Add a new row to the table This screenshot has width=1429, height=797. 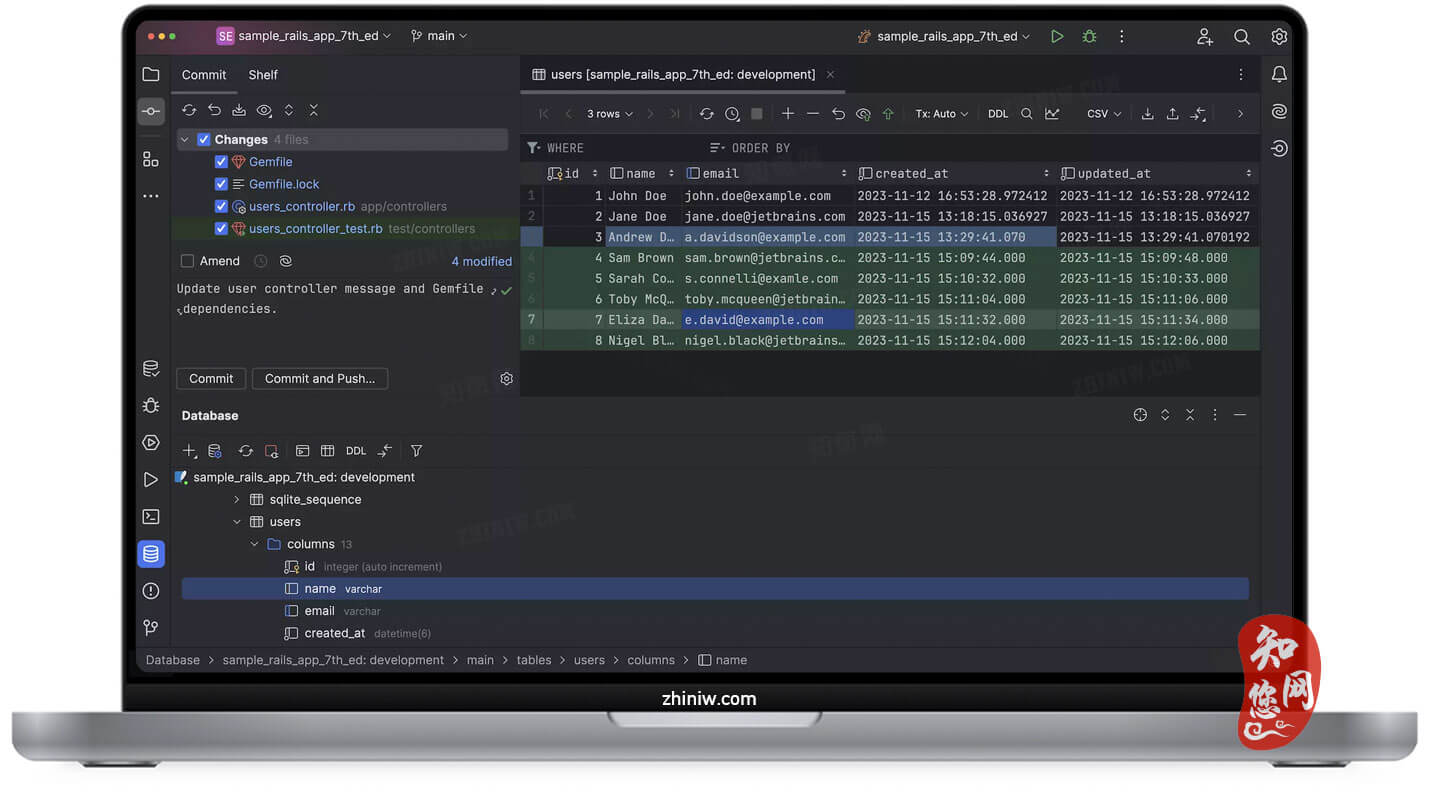(x=788, y=114)
